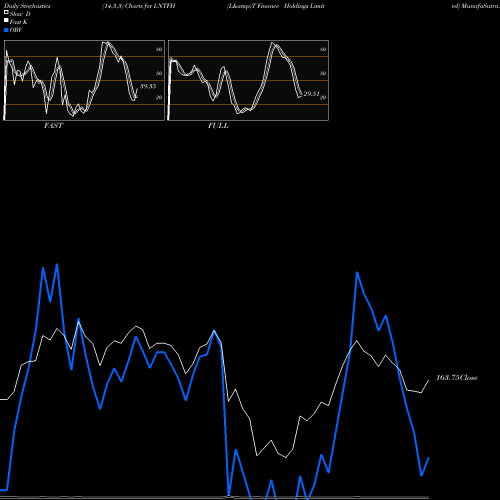Click the 50 level label in FAST chart
The height and width of the screenshot is (500, 500).
coord(159,73)
